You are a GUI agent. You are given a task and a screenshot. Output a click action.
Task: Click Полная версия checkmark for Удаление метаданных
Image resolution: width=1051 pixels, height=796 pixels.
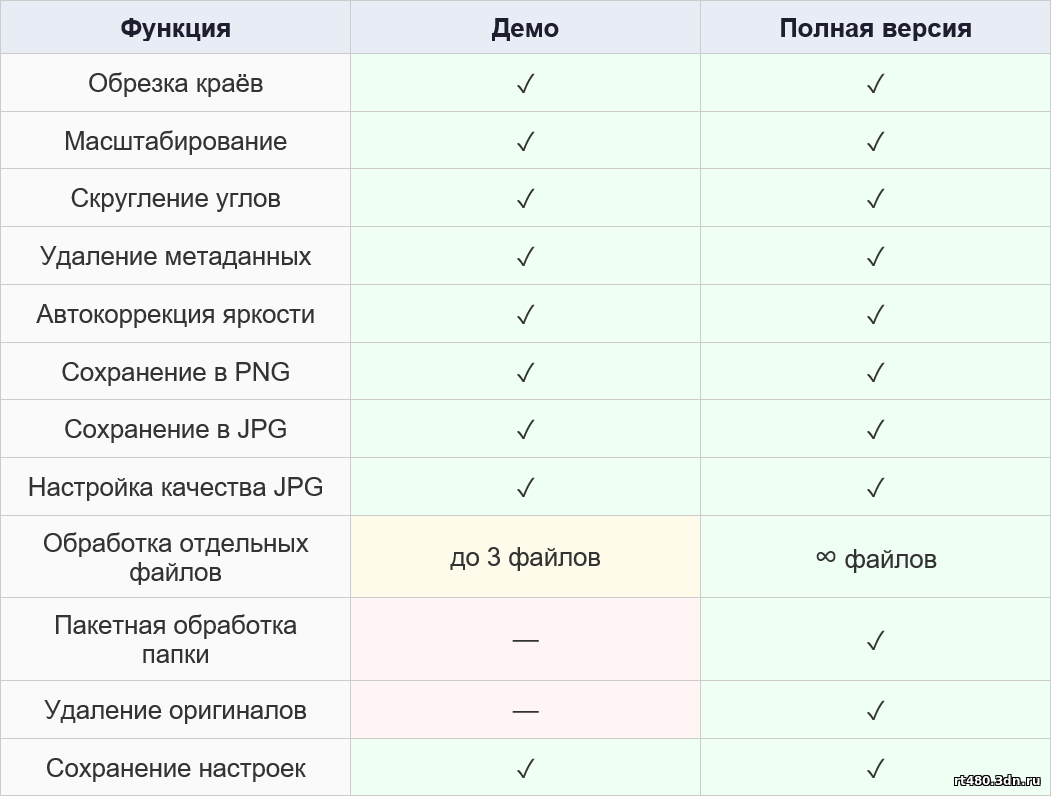point(875,257)
